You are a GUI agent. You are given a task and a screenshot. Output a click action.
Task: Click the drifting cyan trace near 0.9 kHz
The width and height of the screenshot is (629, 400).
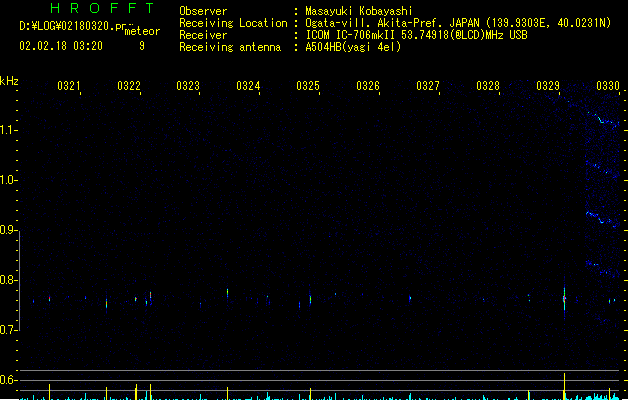601,219
